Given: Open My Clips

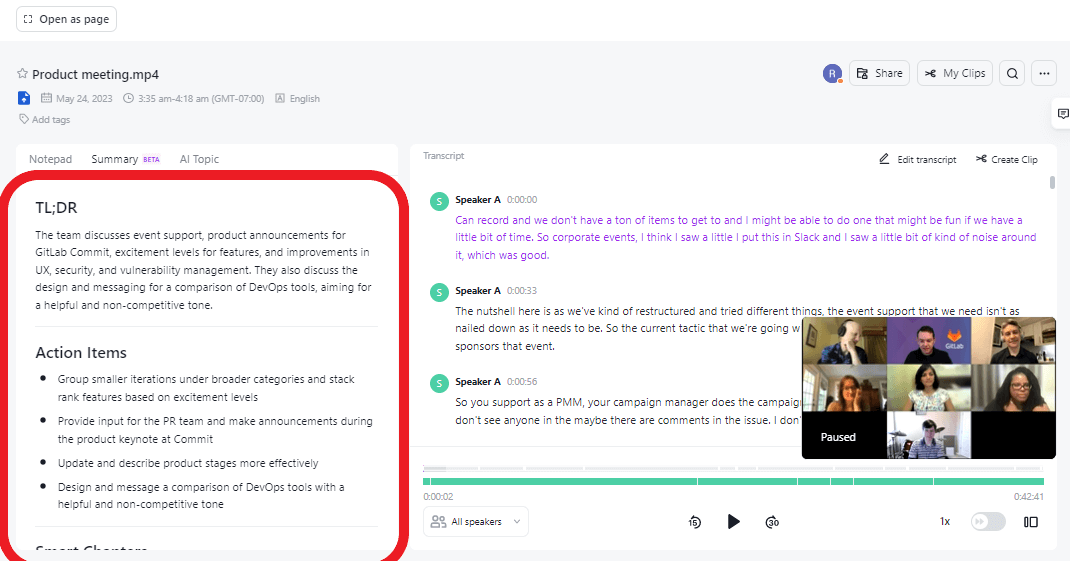Looking at the screenshot, I should (x=955, y=73).
